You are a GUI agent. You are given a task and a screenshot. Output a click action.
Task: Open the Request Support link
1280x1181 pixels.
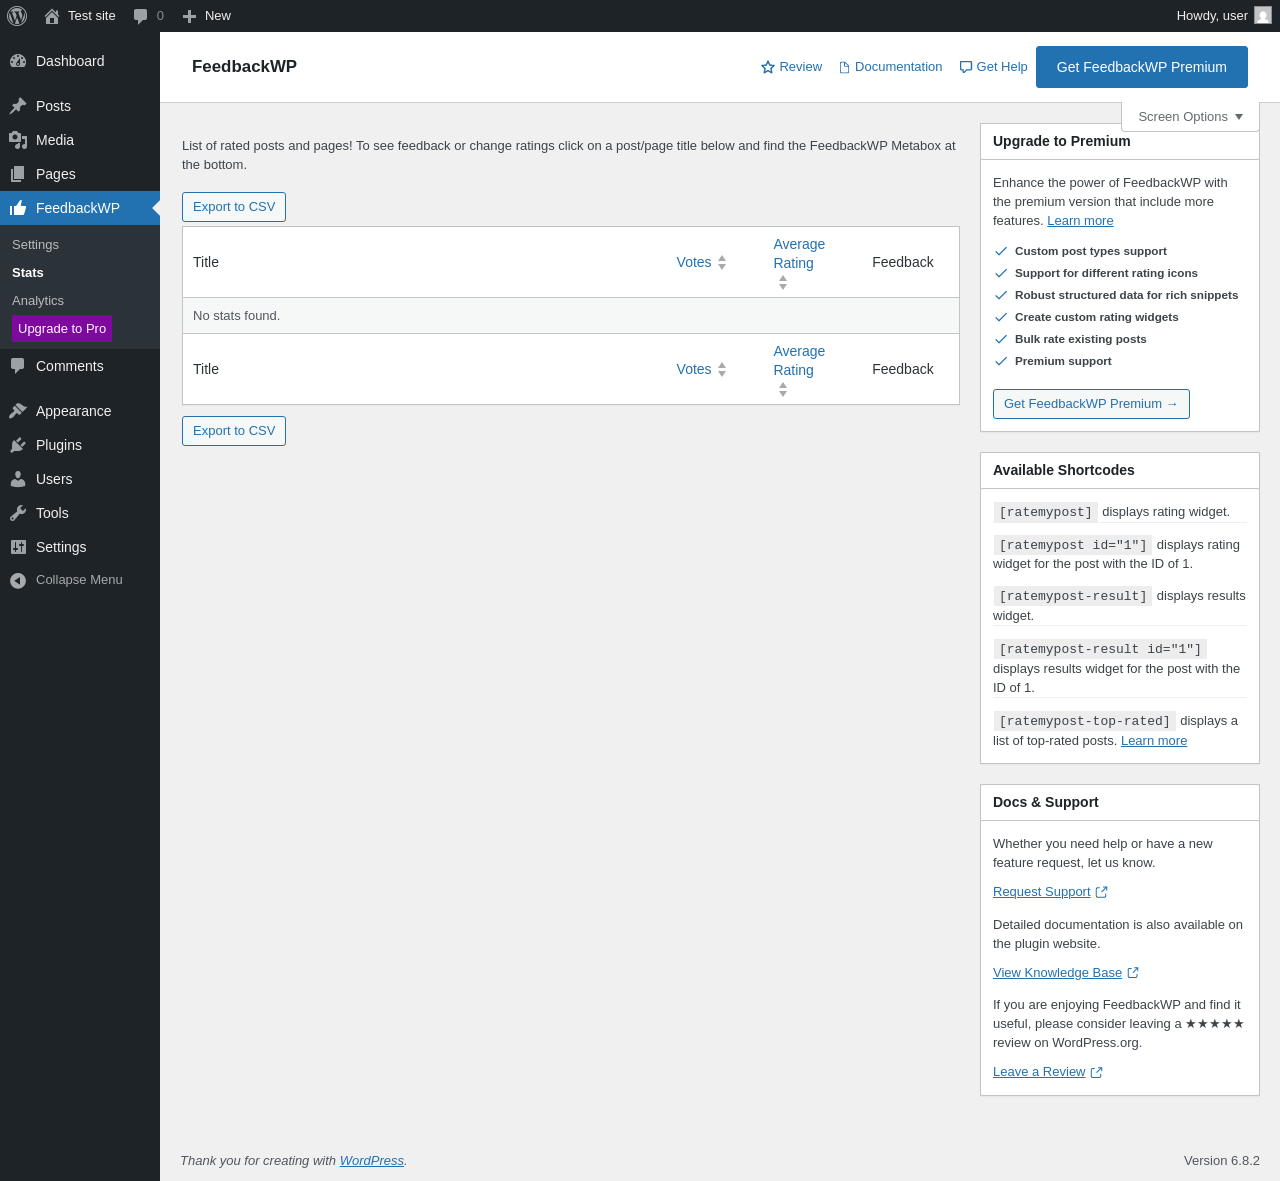[x=1042, y=892]
